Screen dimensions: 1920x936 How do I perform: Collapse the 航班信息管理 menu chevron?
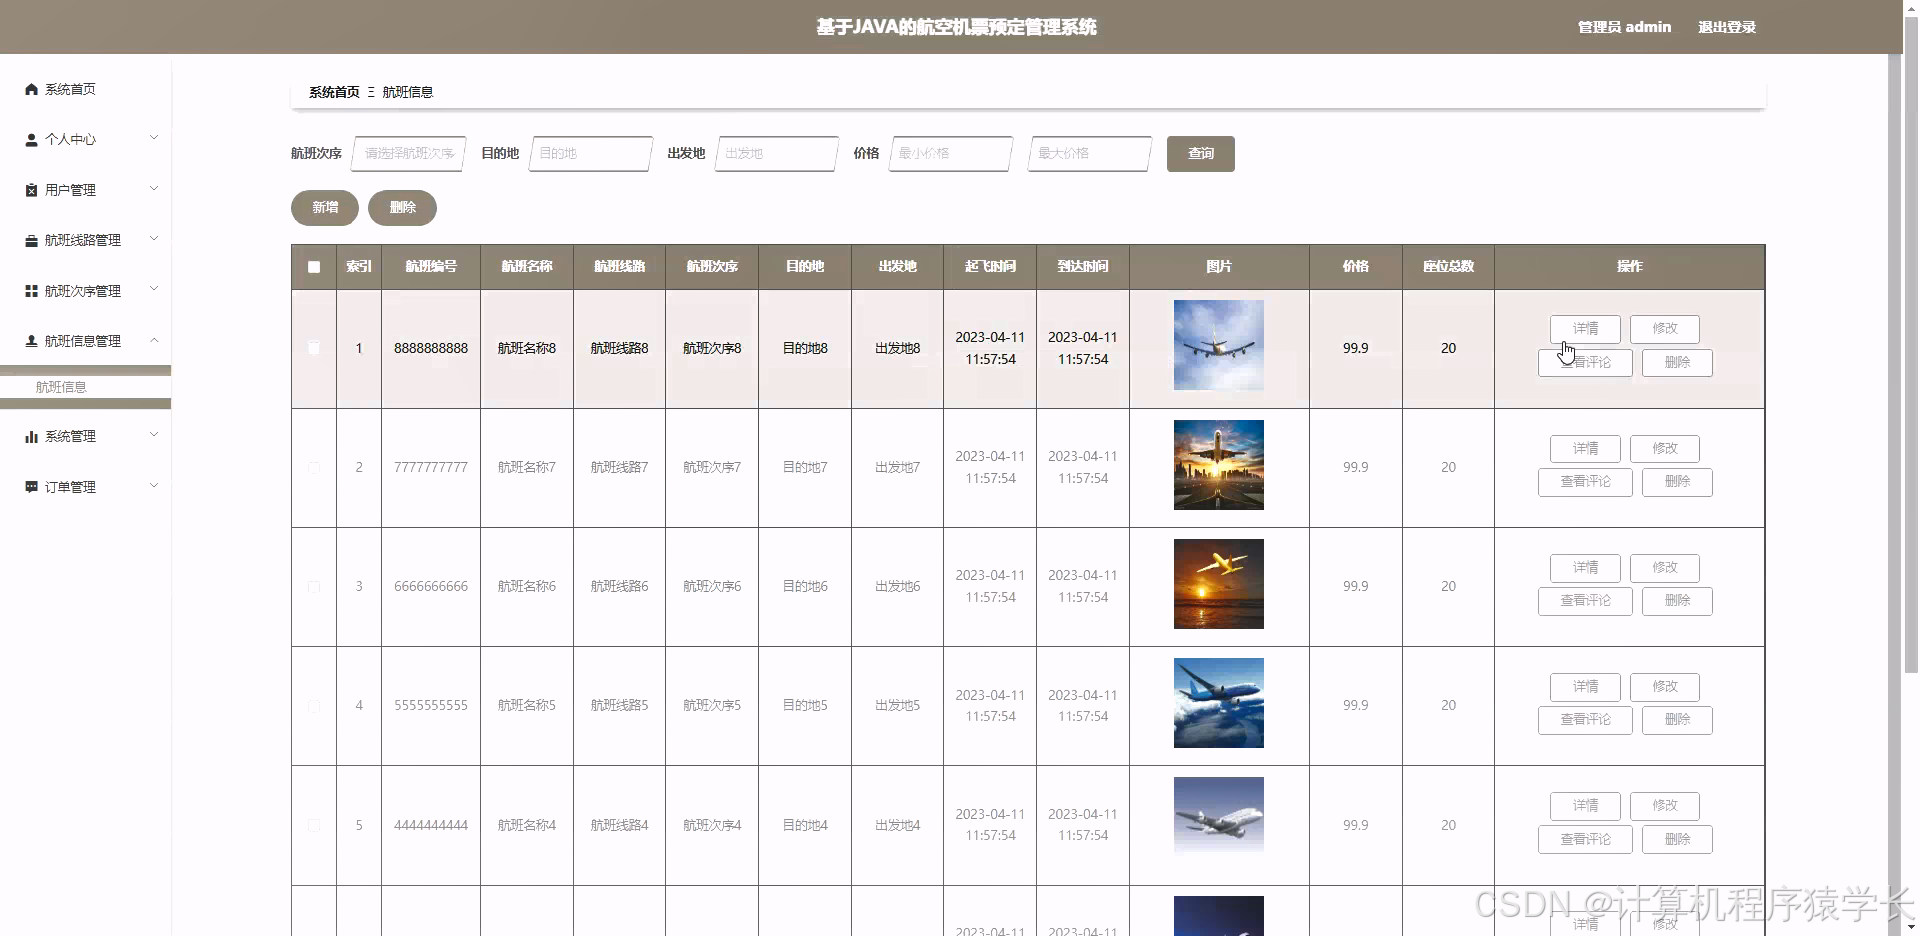[154, 340]
